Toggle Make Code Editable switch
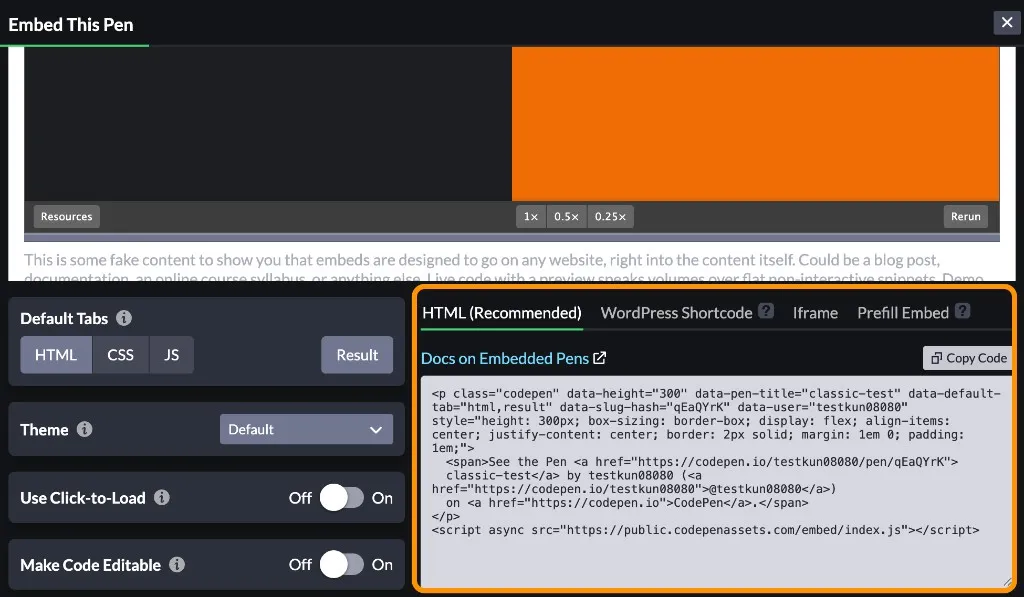This screenshot has height=597, width=1024. [342, 564]
